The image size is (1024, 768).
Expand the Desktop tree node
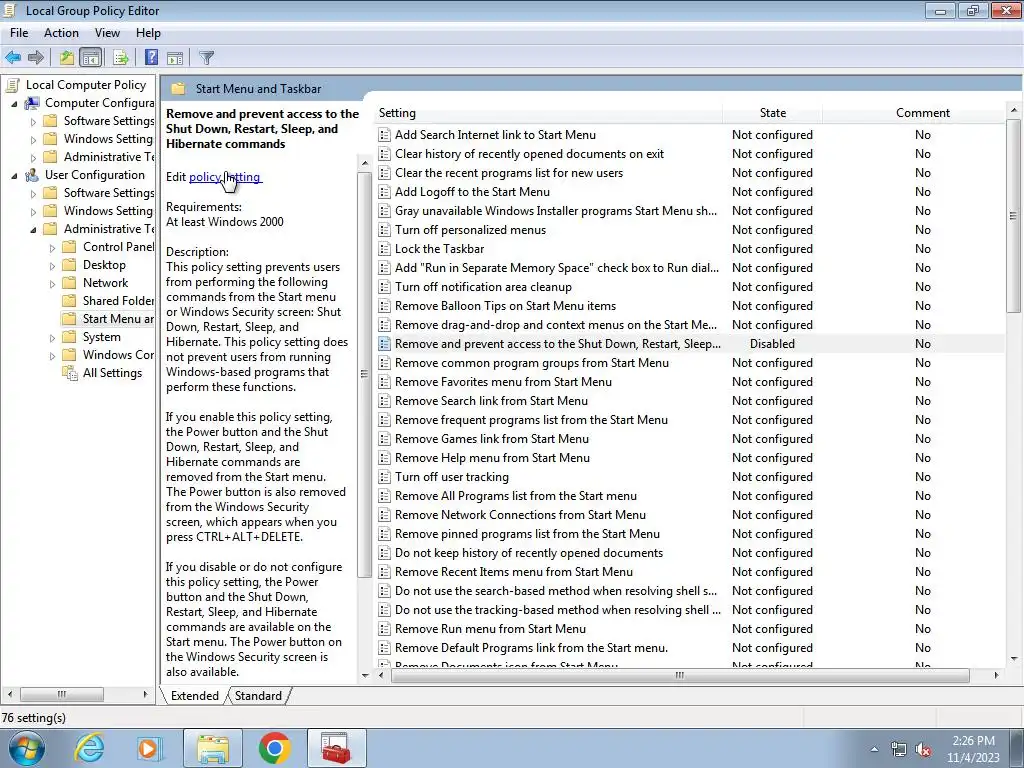52,266
